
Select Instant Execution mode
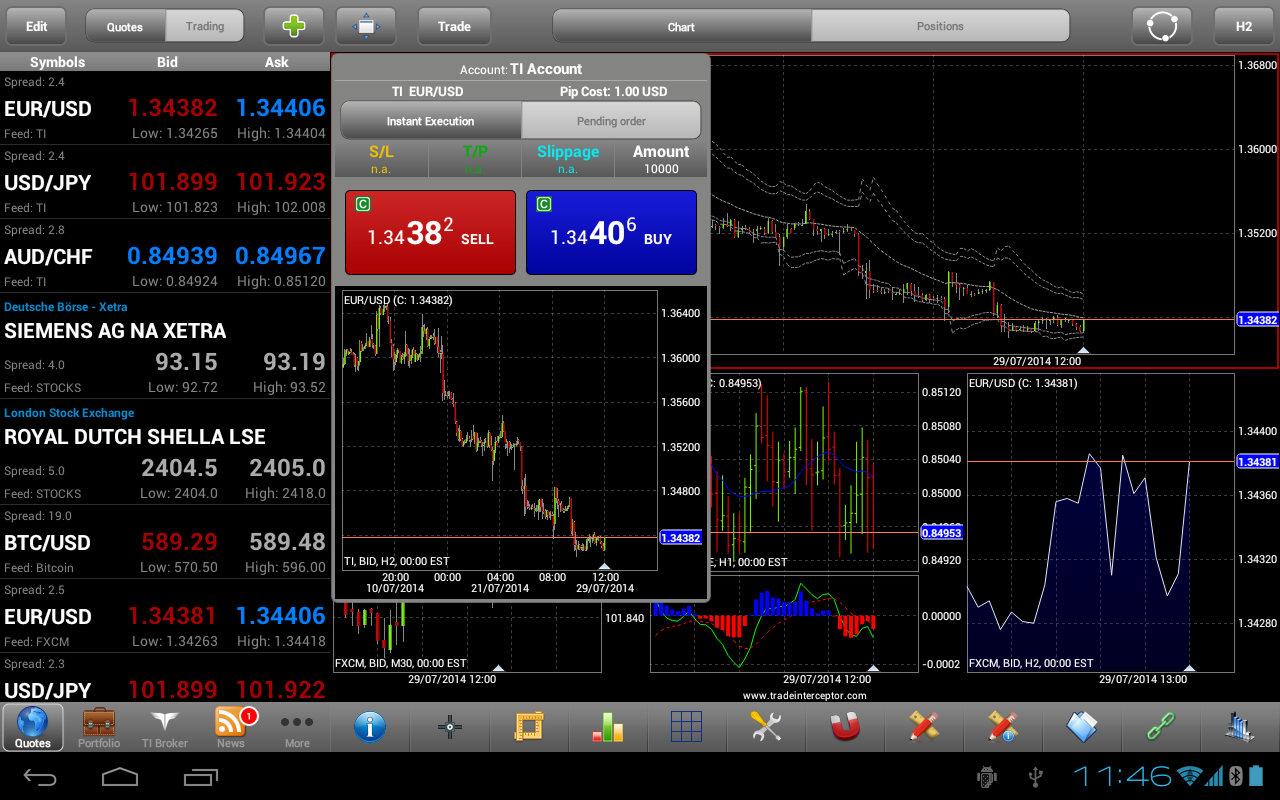pyautogui.click(x=431, y=121)
